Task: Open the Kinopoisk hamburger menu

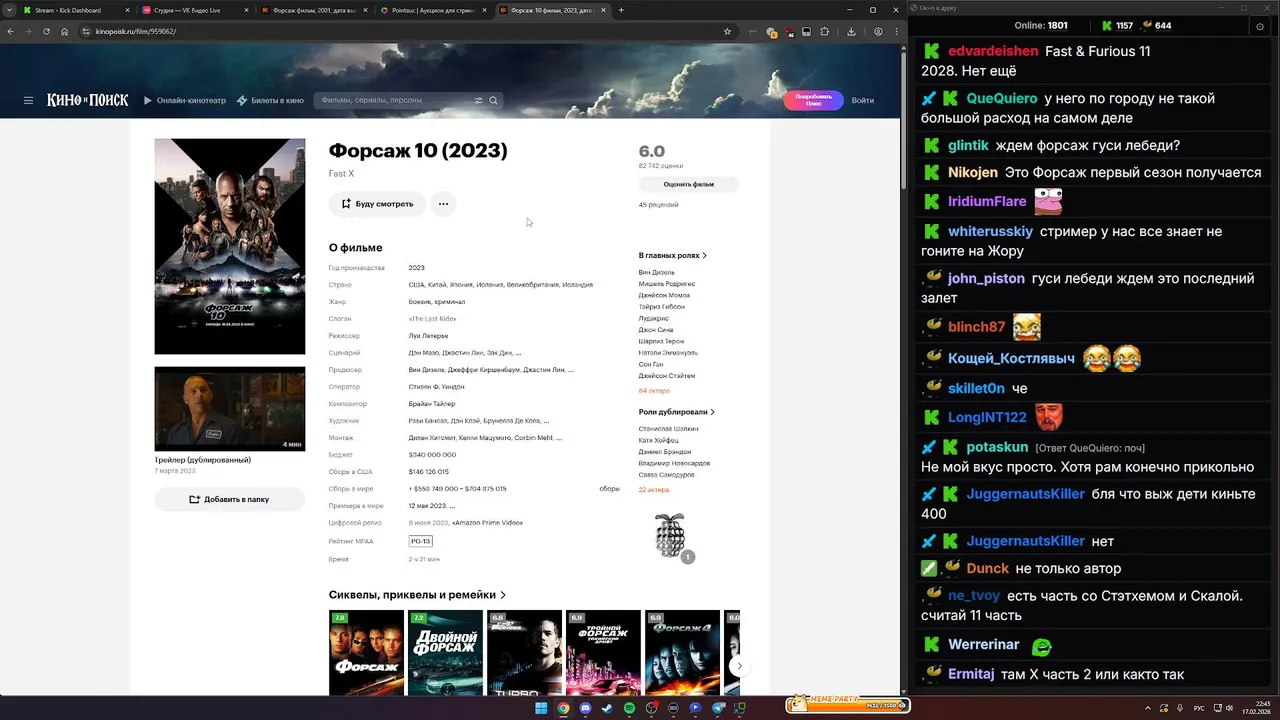Action: coord(28,100)
